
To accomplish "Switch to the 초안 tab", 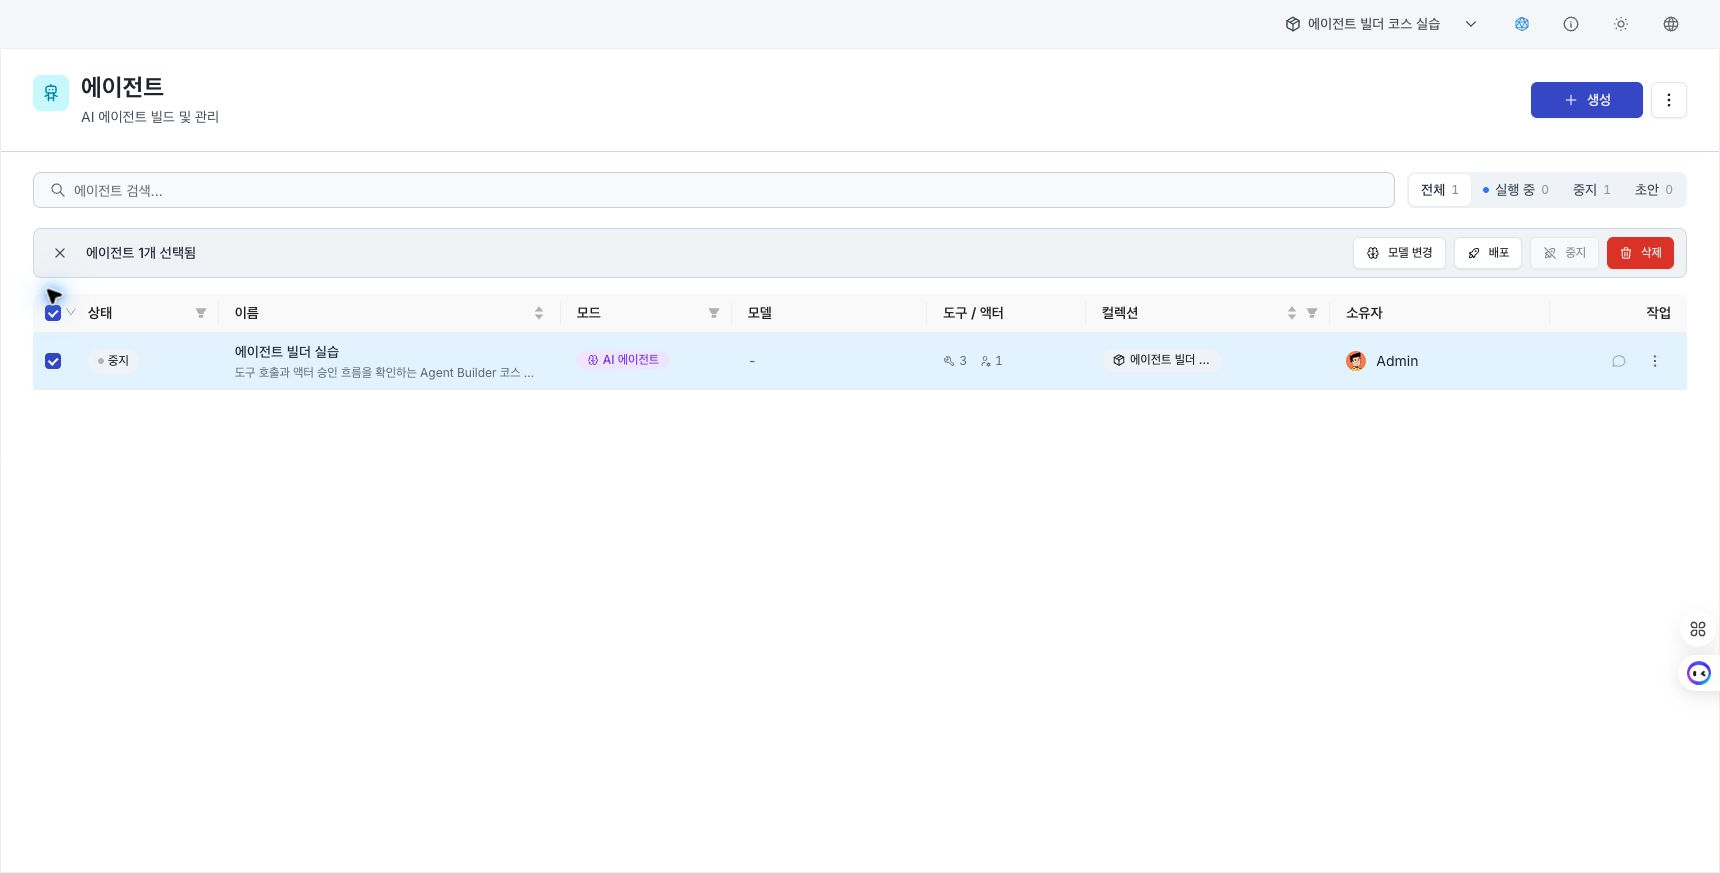I will pos(1654,190).
